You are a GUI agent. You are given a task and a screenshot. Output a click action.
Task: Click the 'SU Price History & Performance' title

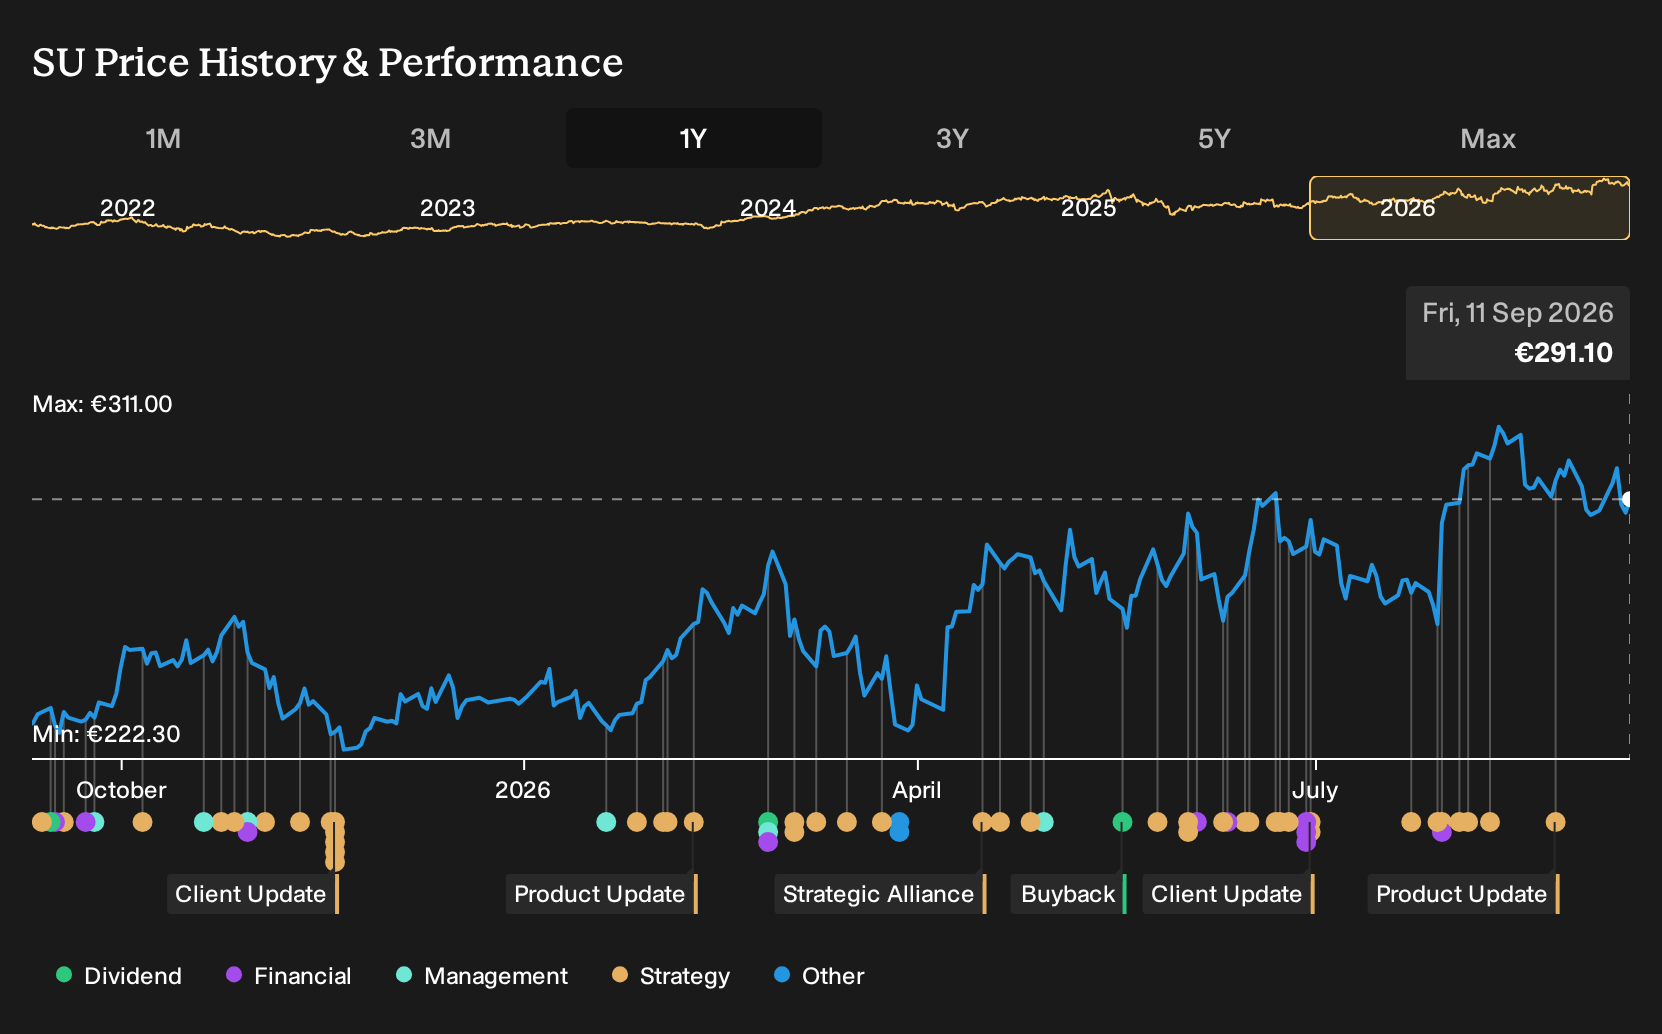[328, 62]
